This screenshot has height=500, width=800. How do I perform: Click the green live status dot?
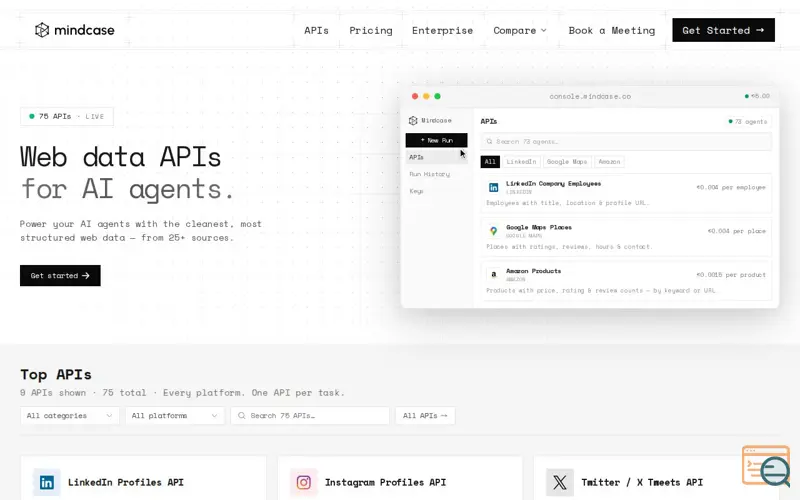[x=32, y=116]
